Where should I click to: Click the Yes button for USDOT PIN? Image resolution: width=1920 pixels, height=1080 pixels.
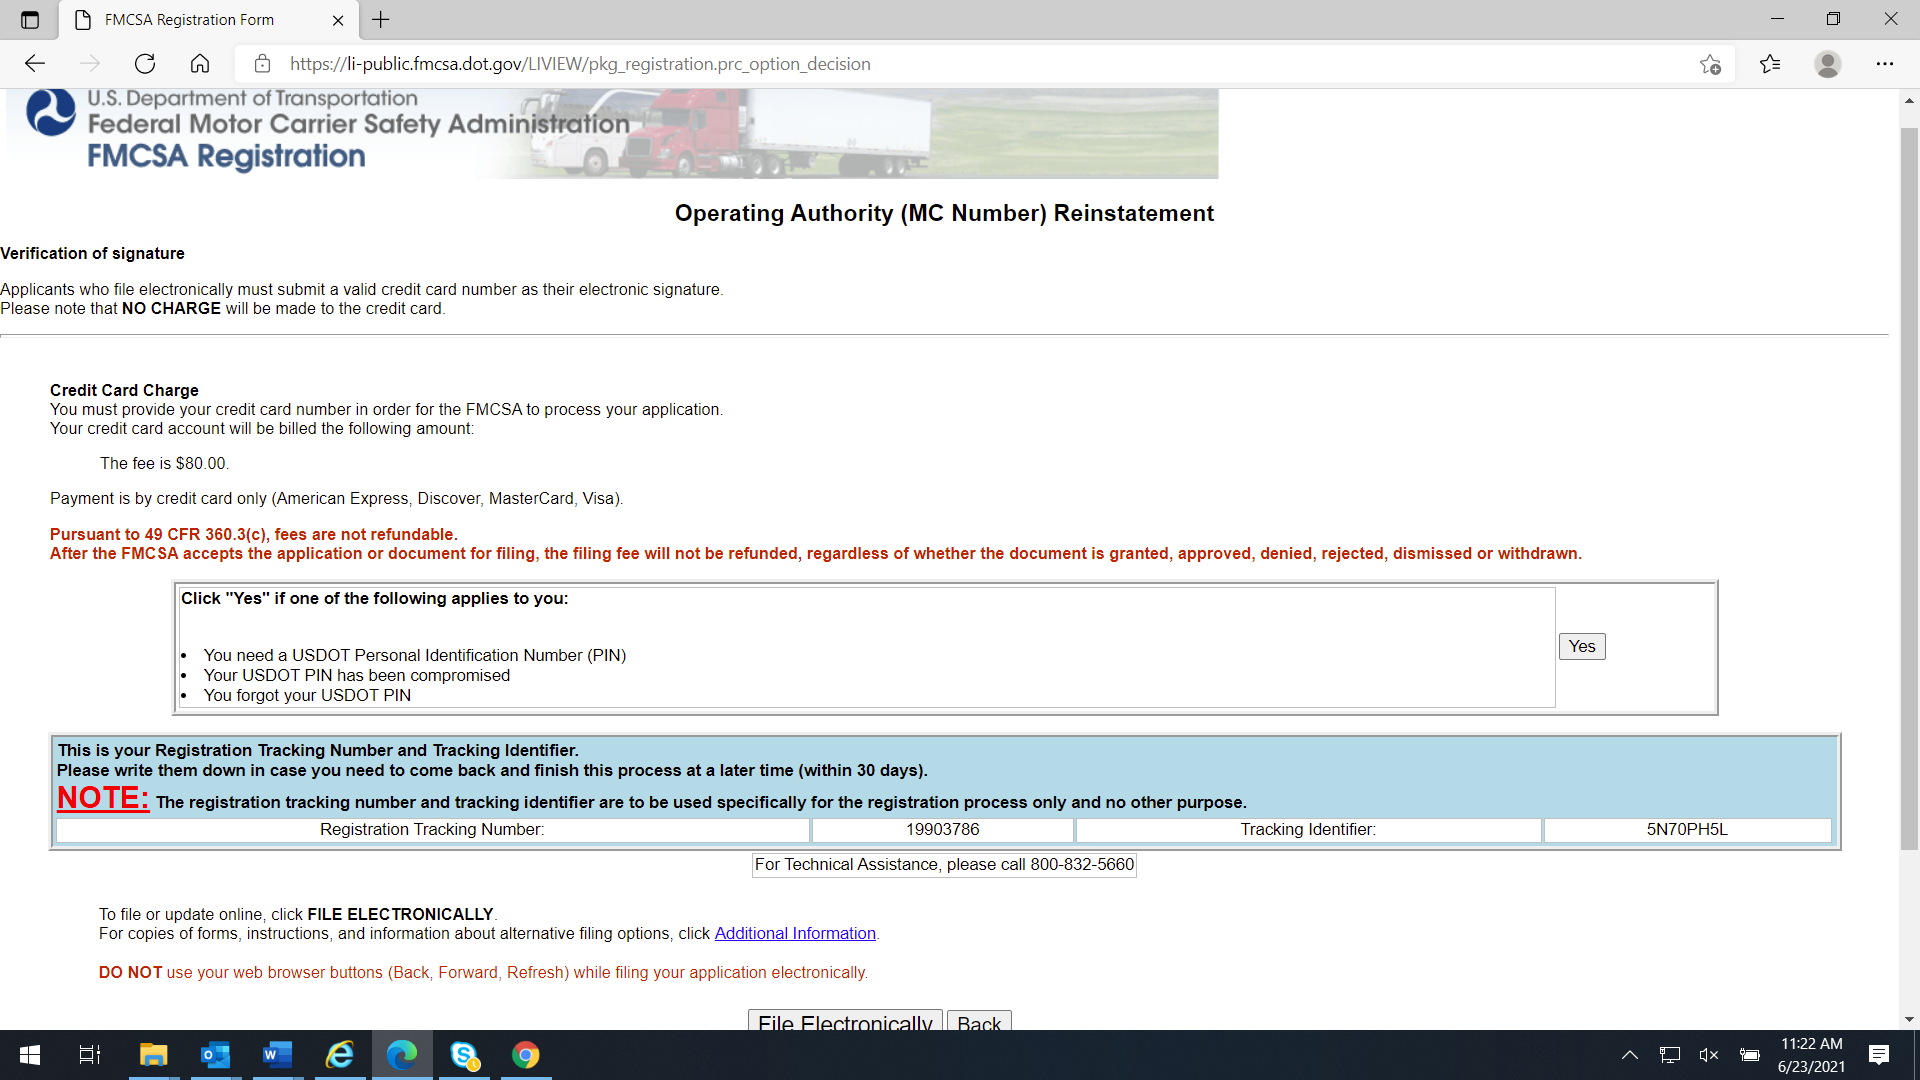[1581, 647]
